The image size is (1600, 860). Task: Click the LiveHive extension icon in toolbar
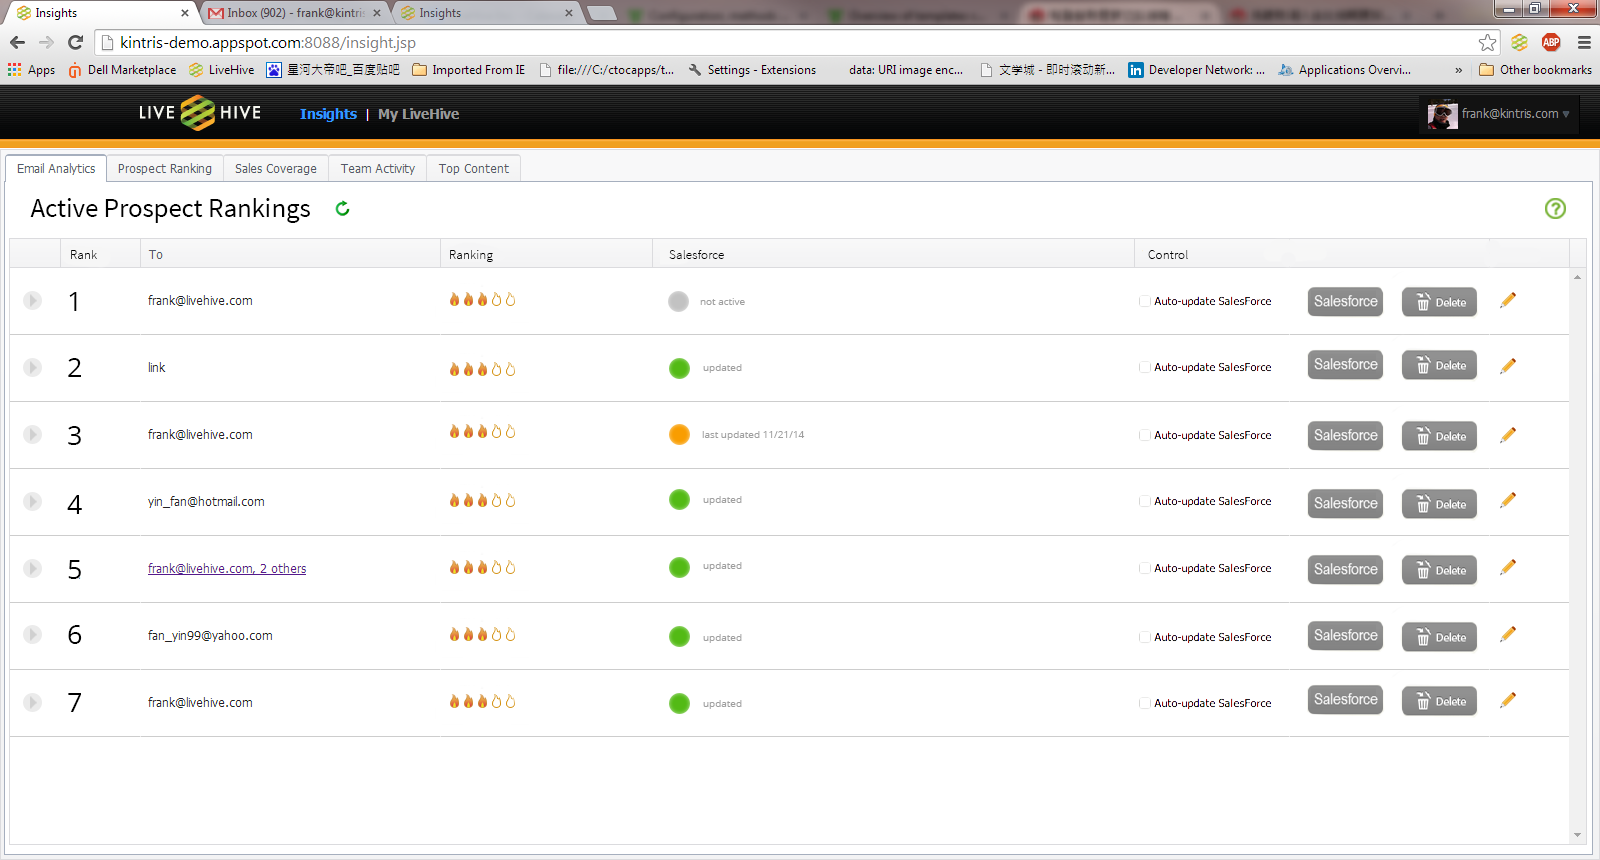coord(1519,42)
